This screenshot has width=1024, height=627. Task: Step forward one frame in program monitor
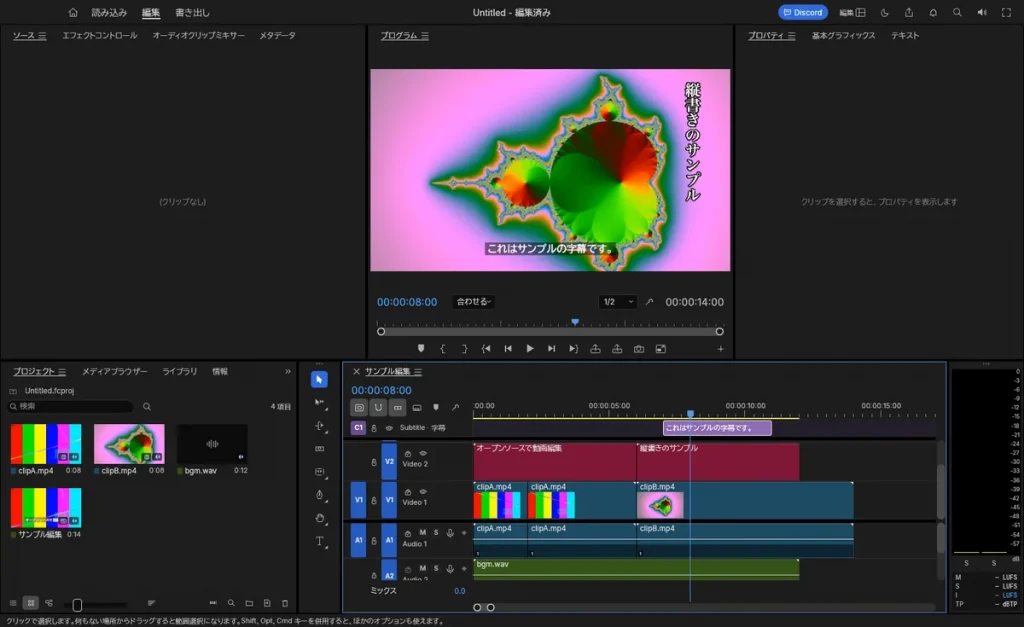[x=551, y=349]
